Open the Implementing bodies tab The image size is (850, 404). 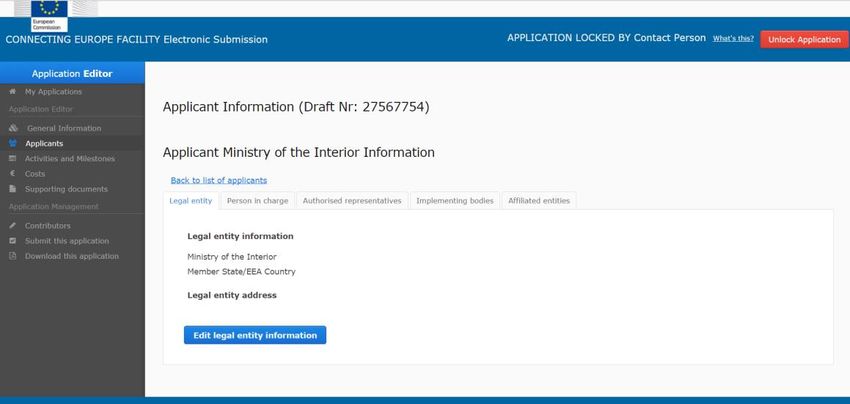pyautogui.click(x=455, y=201)
